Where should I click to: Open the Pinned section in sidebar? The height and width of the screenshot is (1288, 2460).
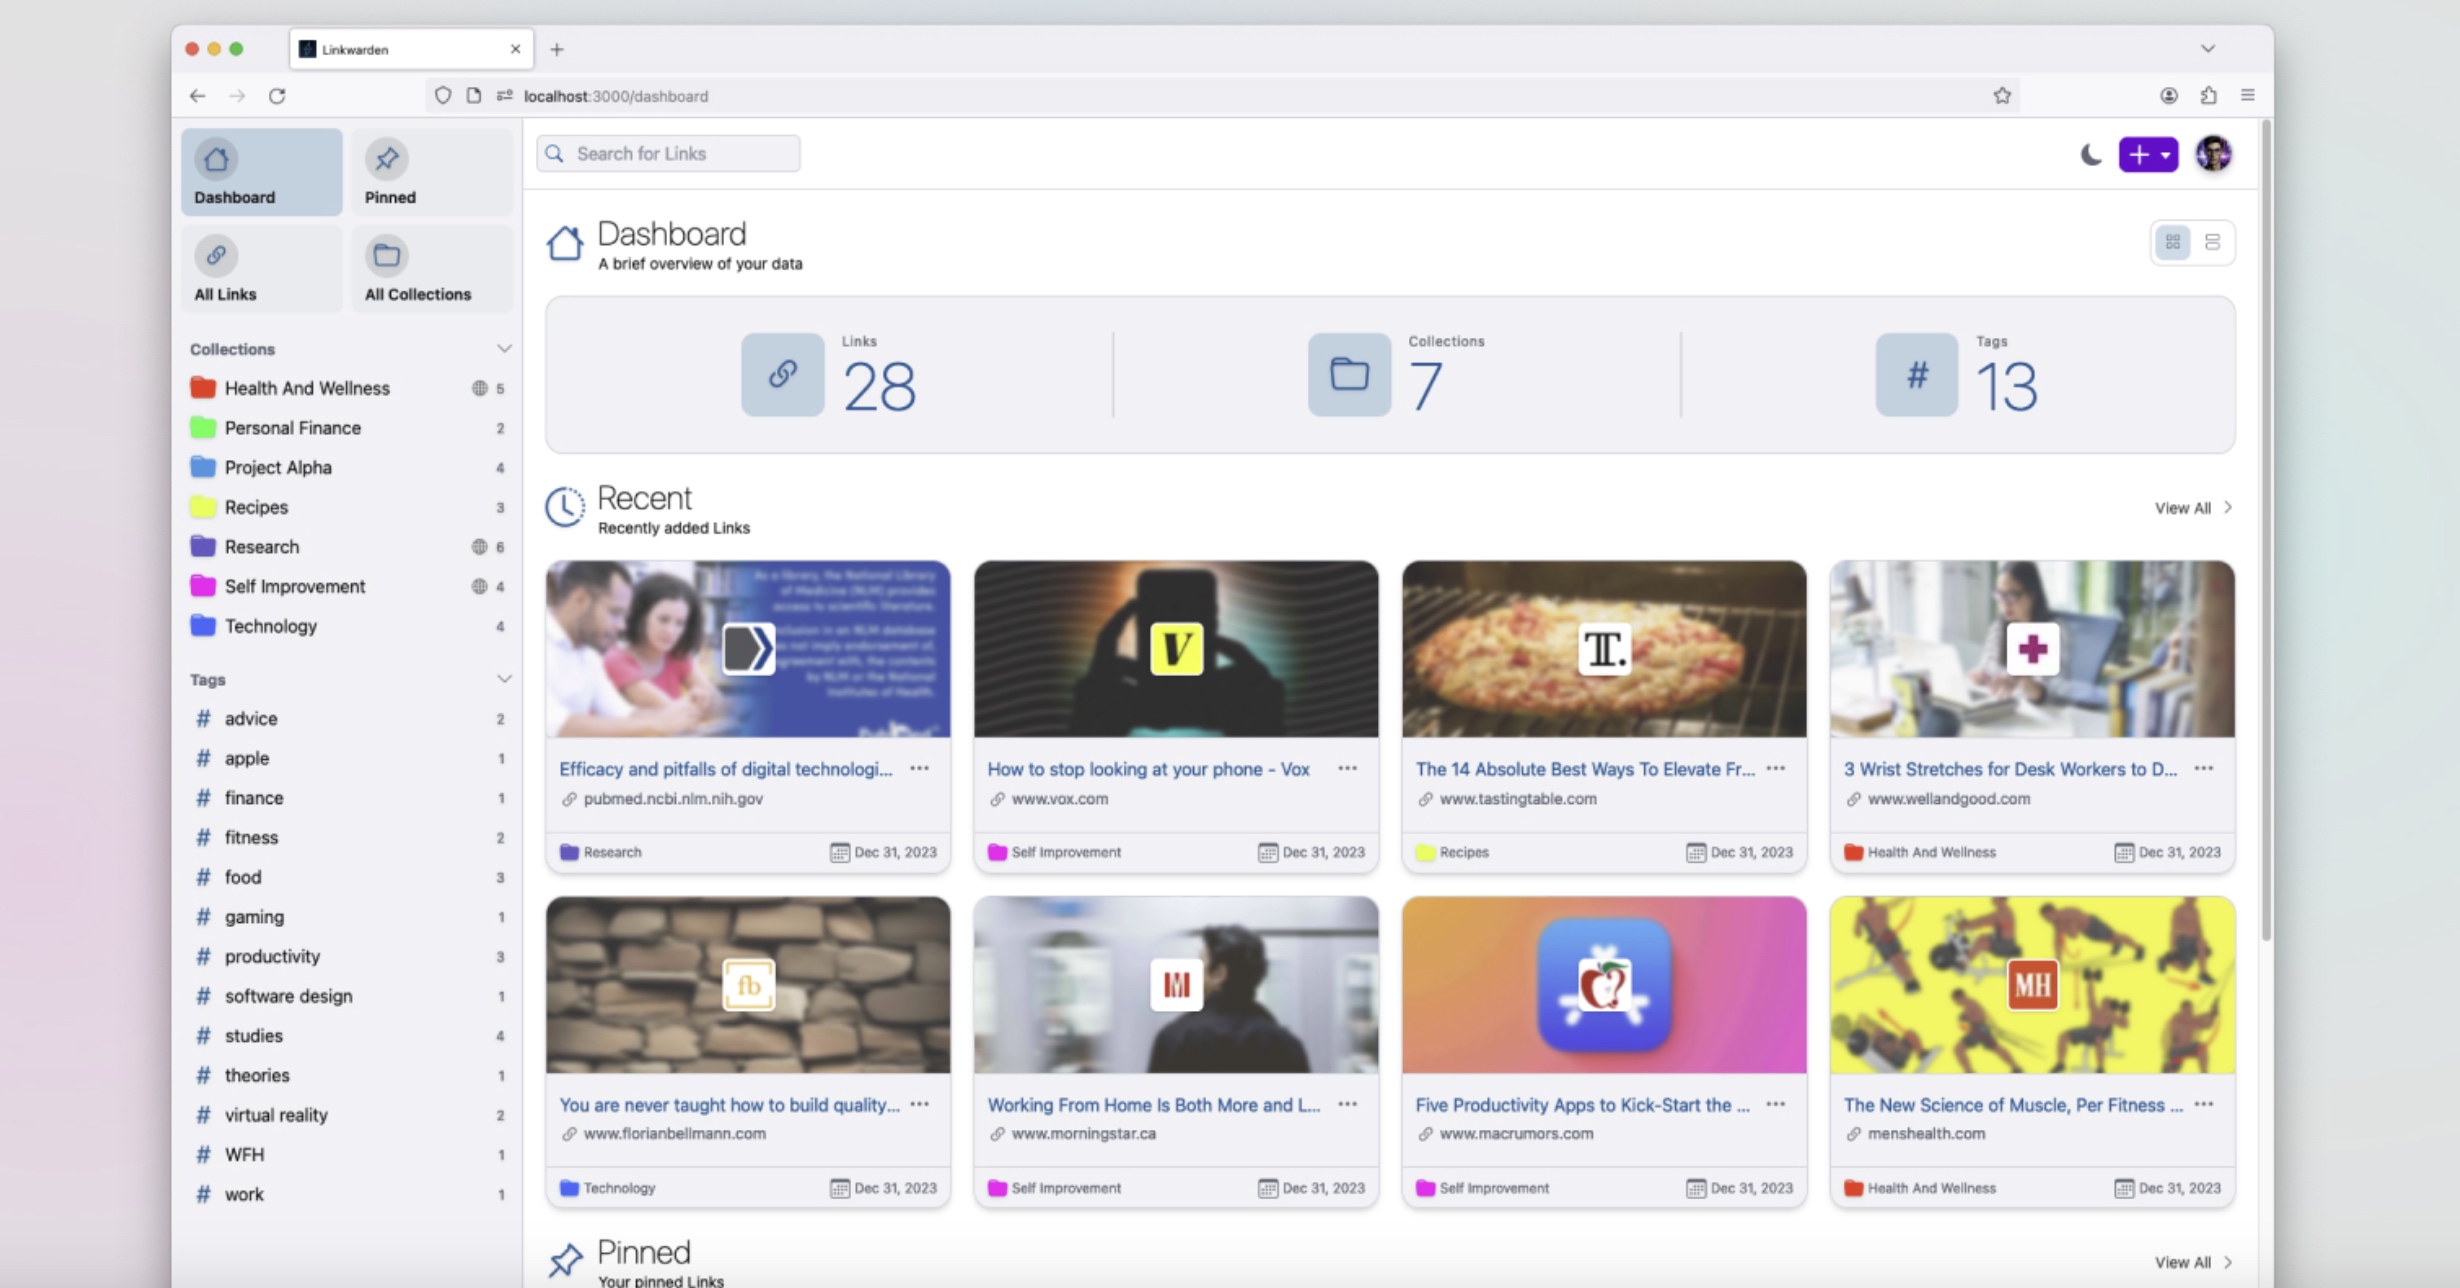click(x=431, y=172)
